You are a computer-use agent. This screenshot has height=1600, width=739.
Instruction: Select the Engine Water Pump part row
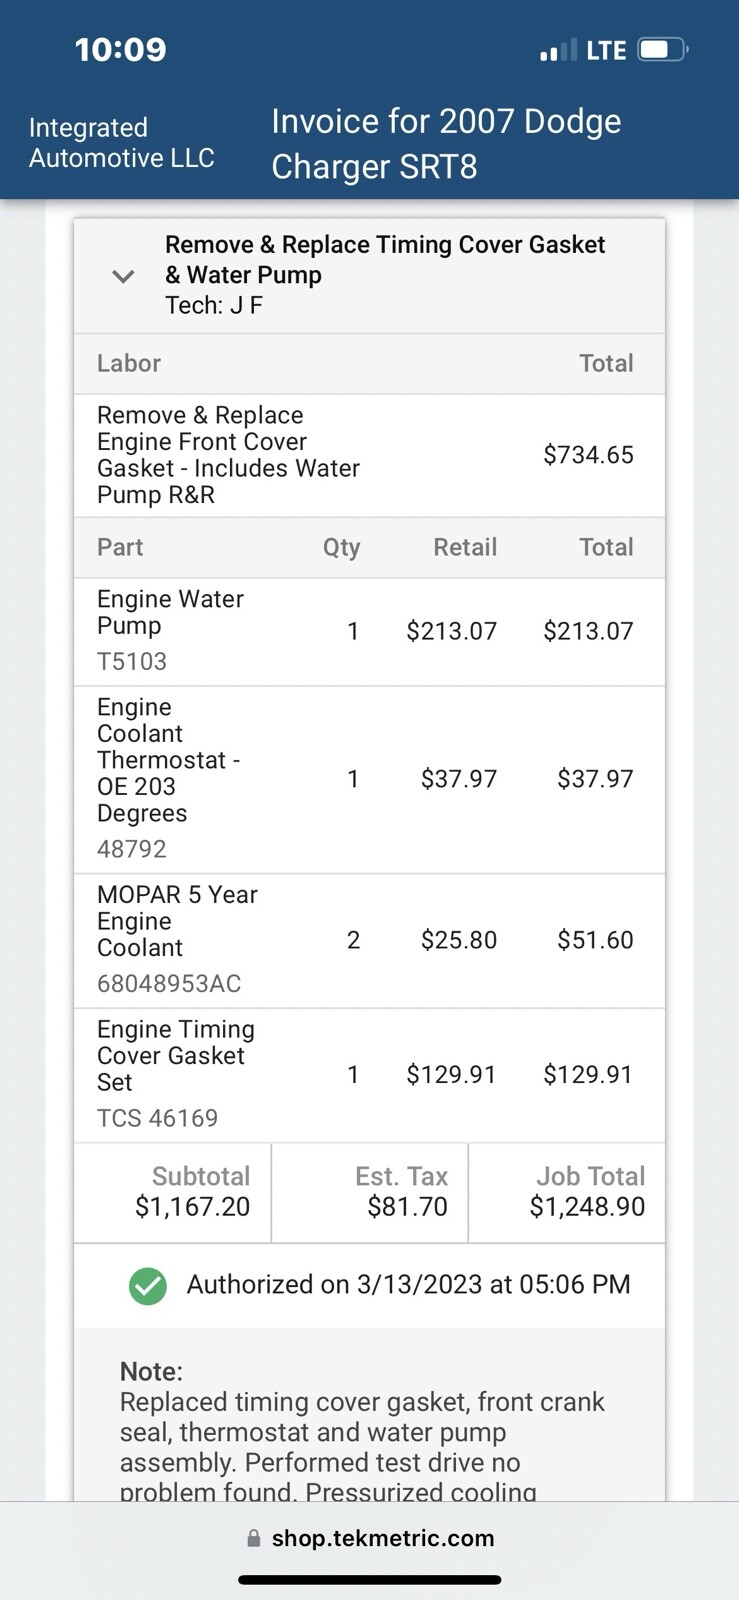coord(369,631)
